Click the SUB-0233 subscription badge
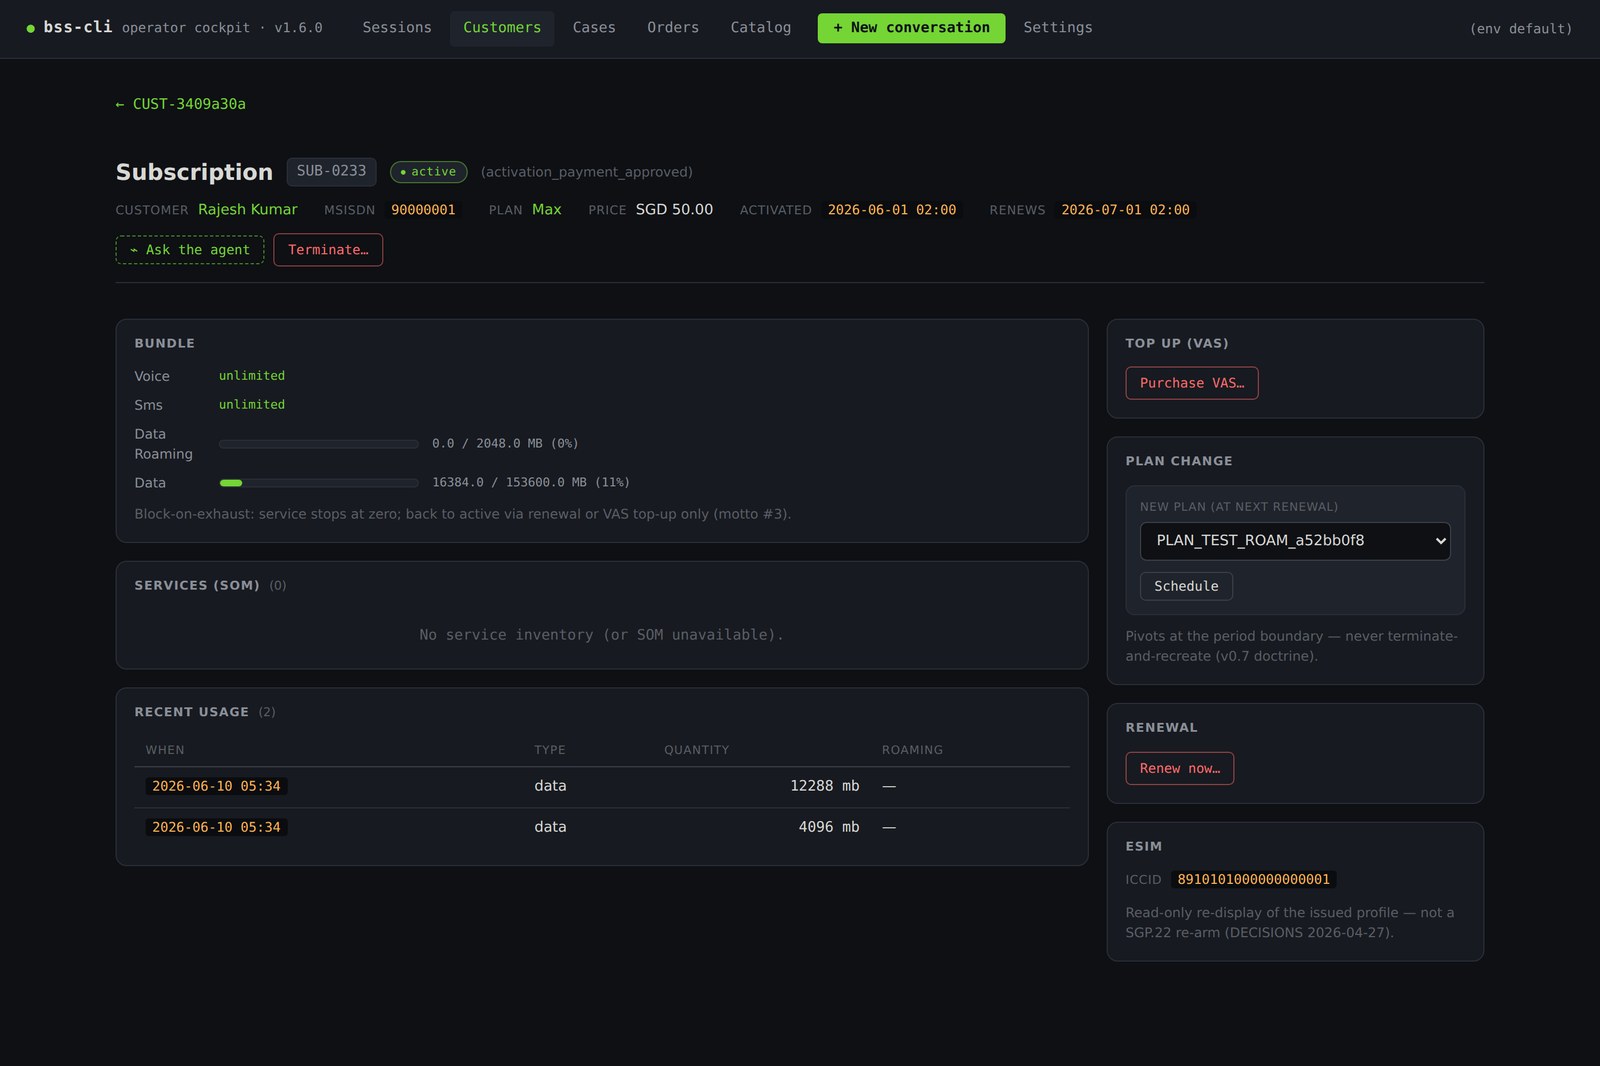The height and width of the screenshot is (1066, 1600). click(331, 171)
